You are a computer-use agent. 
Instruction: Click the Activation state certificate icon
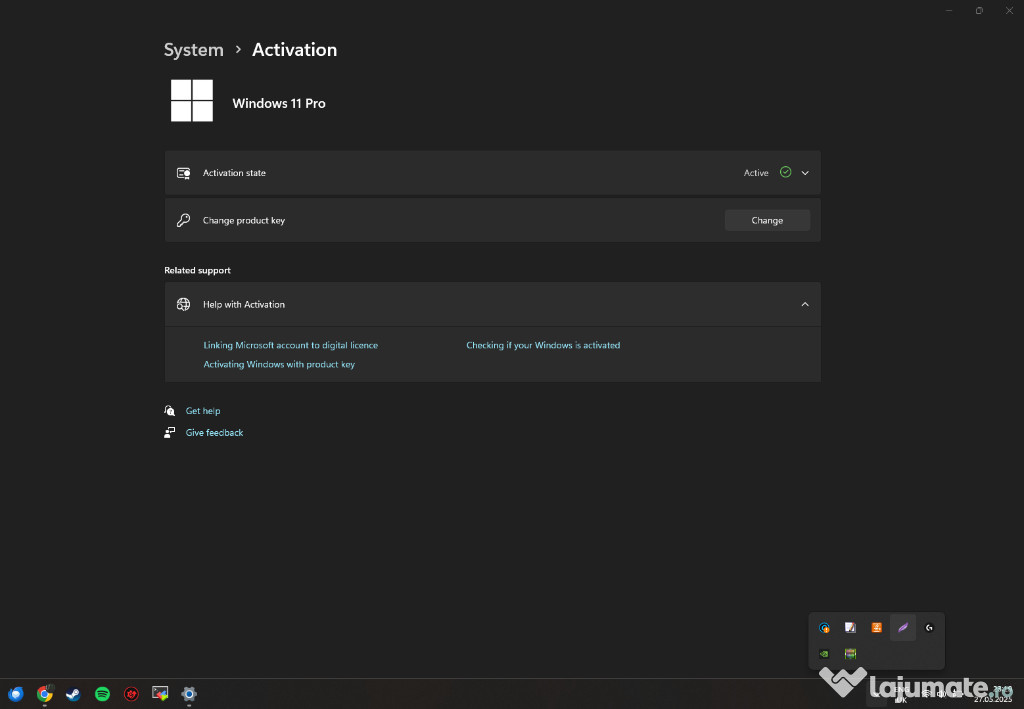coord(184,173)
